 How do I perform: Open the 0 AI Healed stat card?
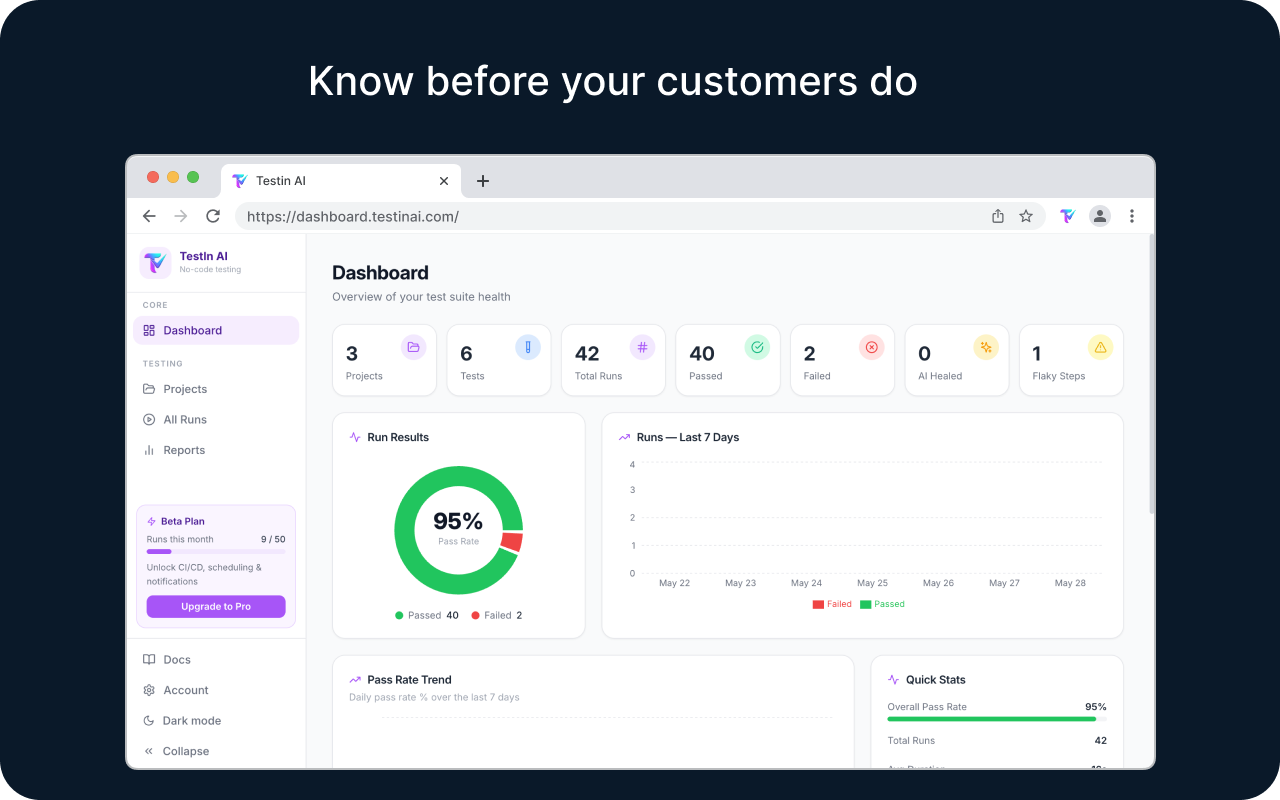pyautogui.click(x=957, y=360)
